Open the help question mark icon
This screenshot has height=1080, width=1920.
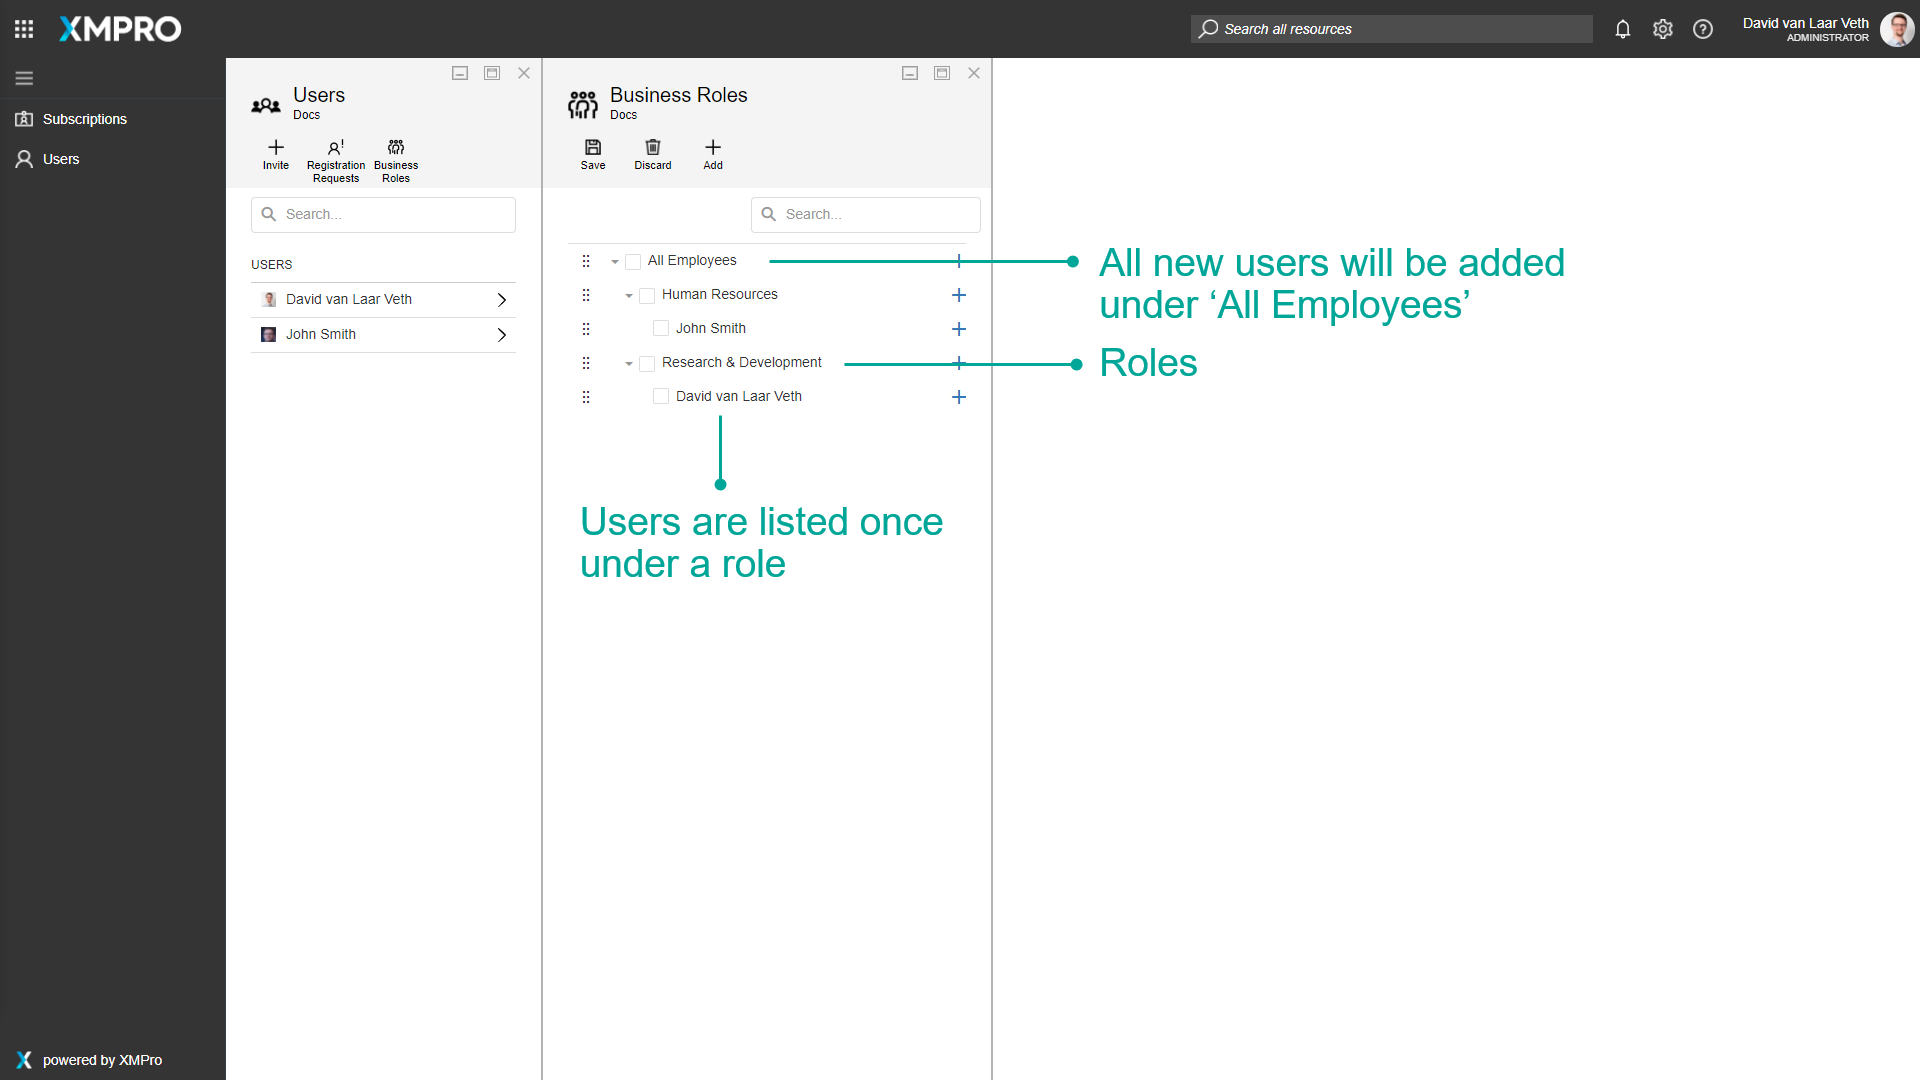click(1703, 29)
